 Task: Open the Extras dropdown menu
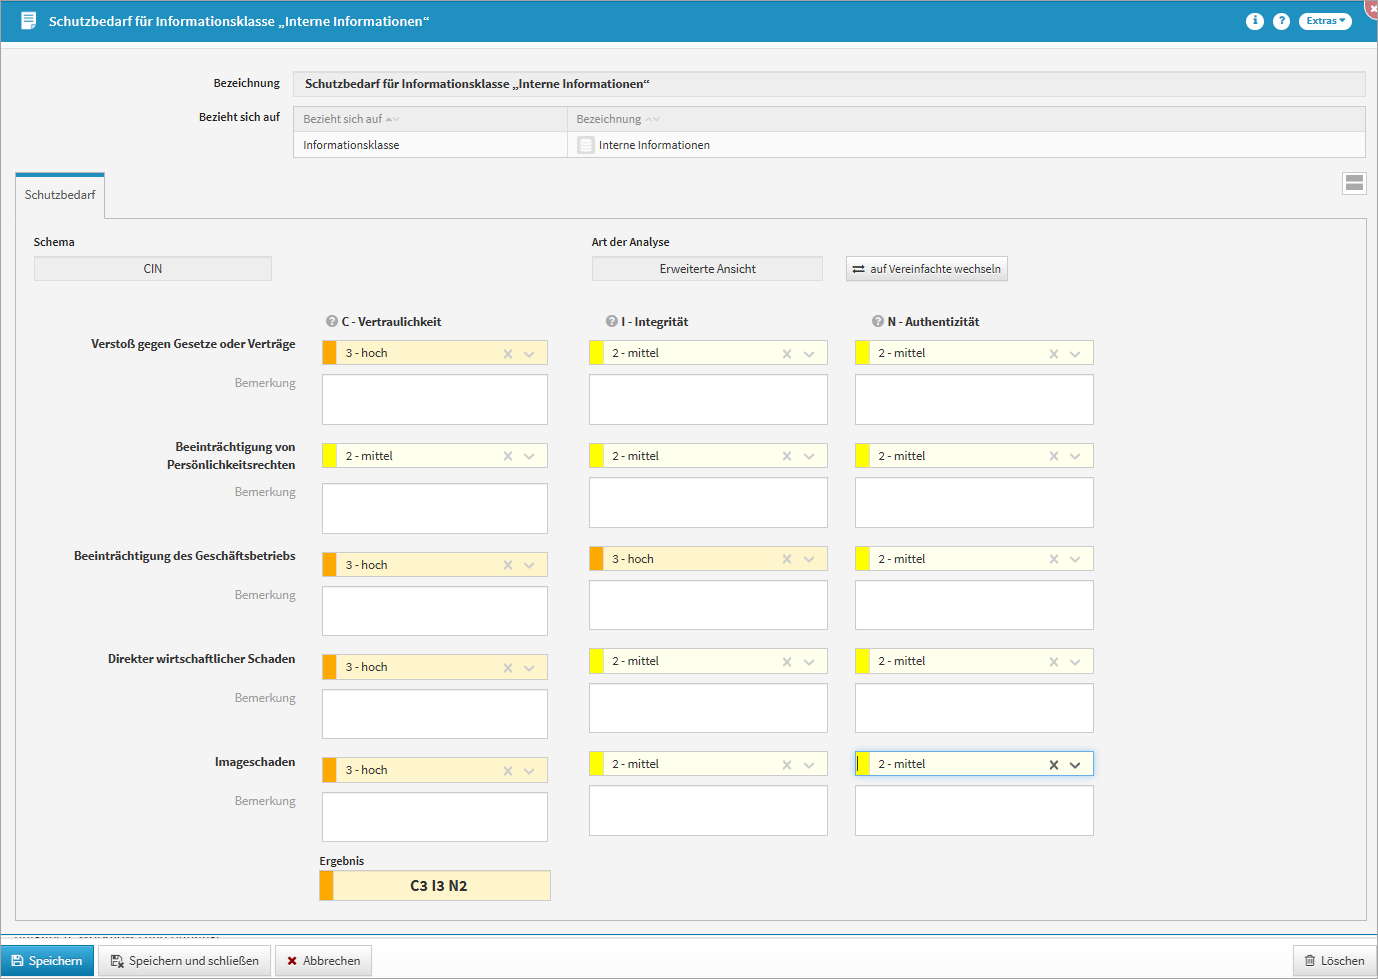click(x=1324, y=21)
